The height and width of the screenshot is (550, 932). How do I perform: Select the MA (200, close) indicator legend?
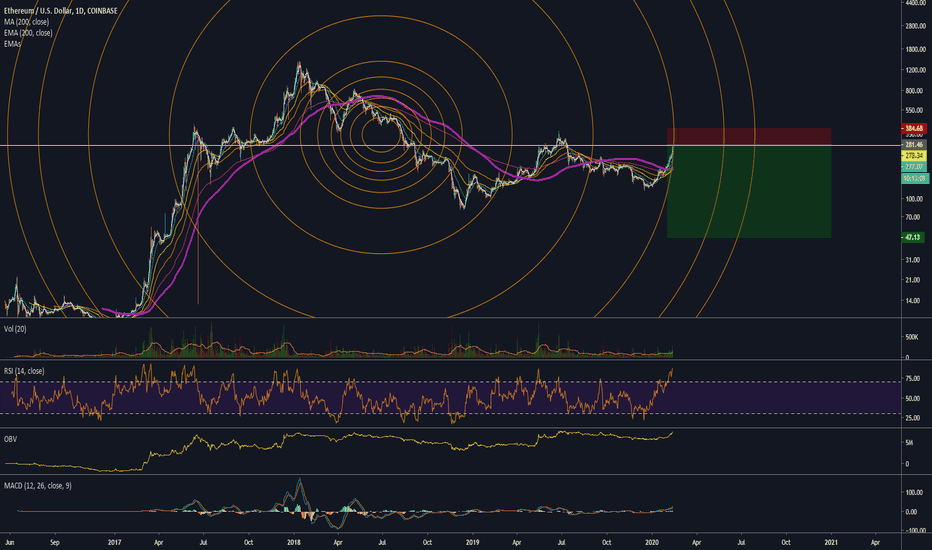point(27,22)
